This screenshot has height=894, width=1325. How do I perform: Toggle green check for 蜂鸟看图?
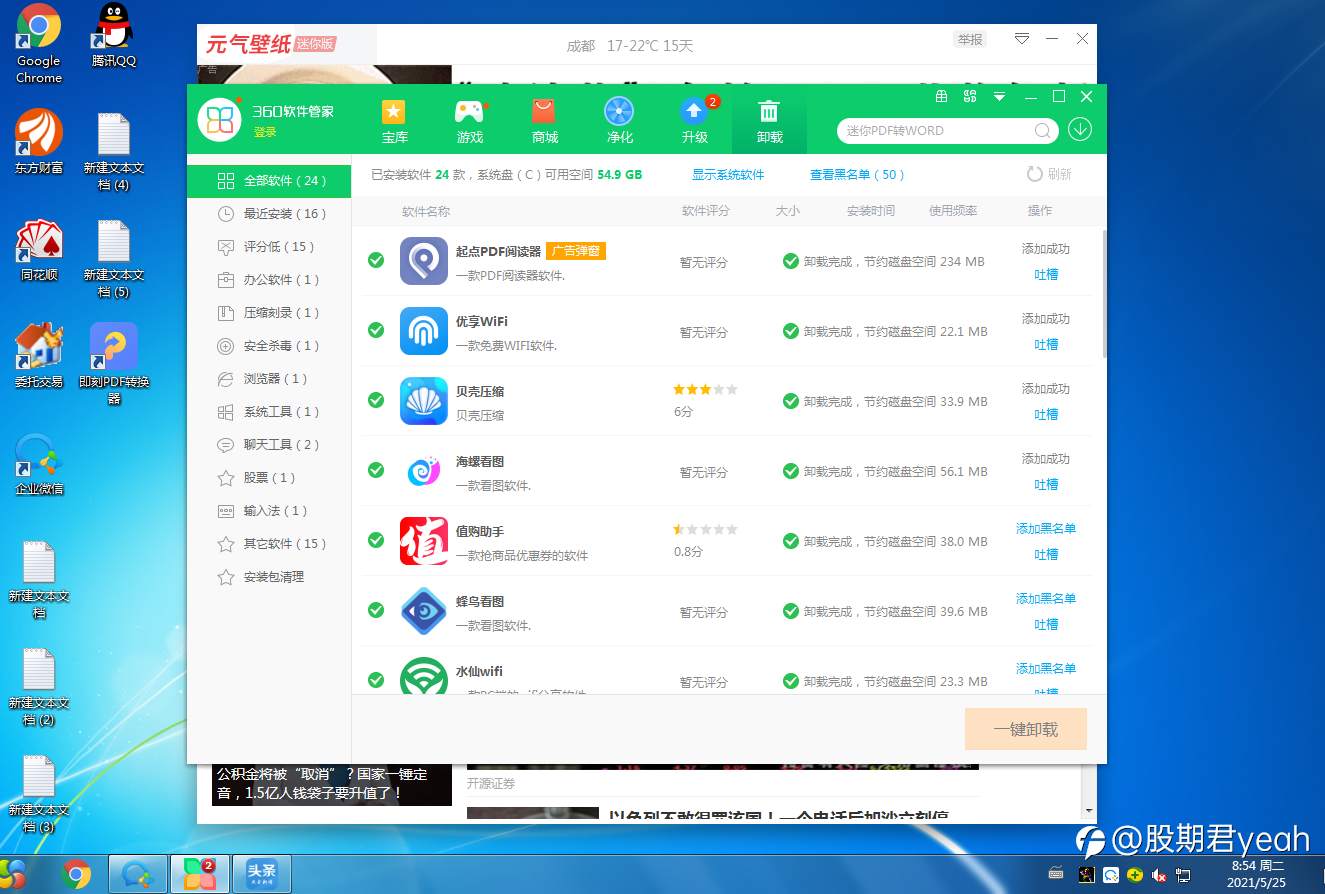376,610
